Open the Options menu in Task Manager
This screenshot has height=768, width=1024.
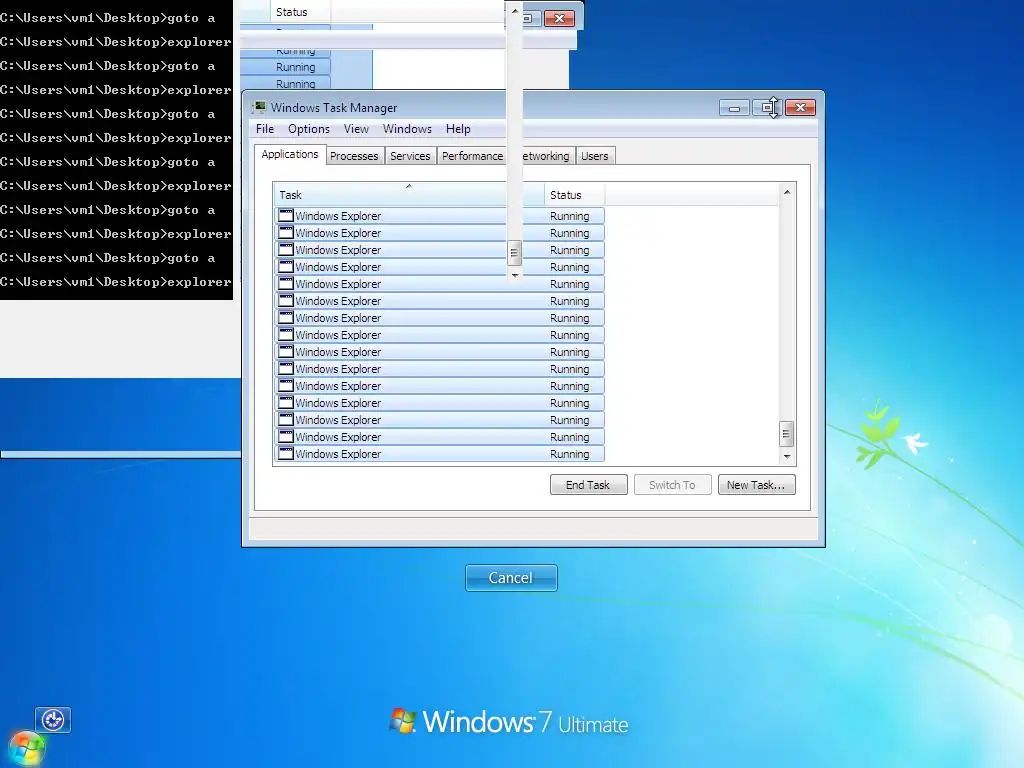pyautogui.click(x=309, y=129)
